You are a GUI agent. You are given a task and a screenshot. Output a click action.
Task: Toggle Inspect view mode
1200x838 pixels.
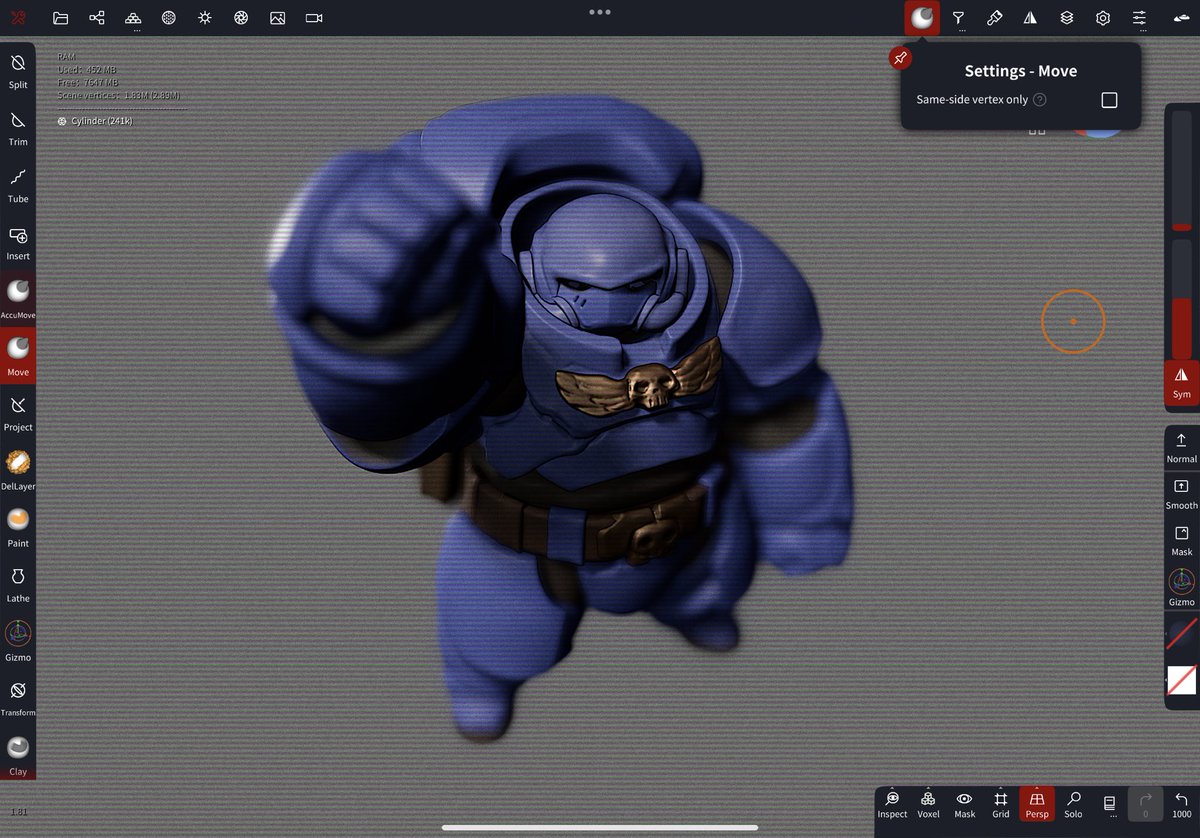tap(892, 804)
